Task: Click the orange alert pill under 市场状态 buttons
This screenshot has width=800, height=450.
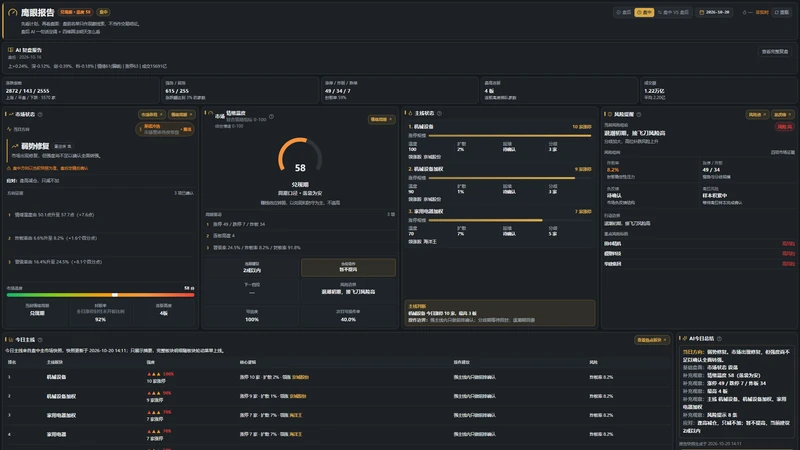Action: [x=165, y=129]
